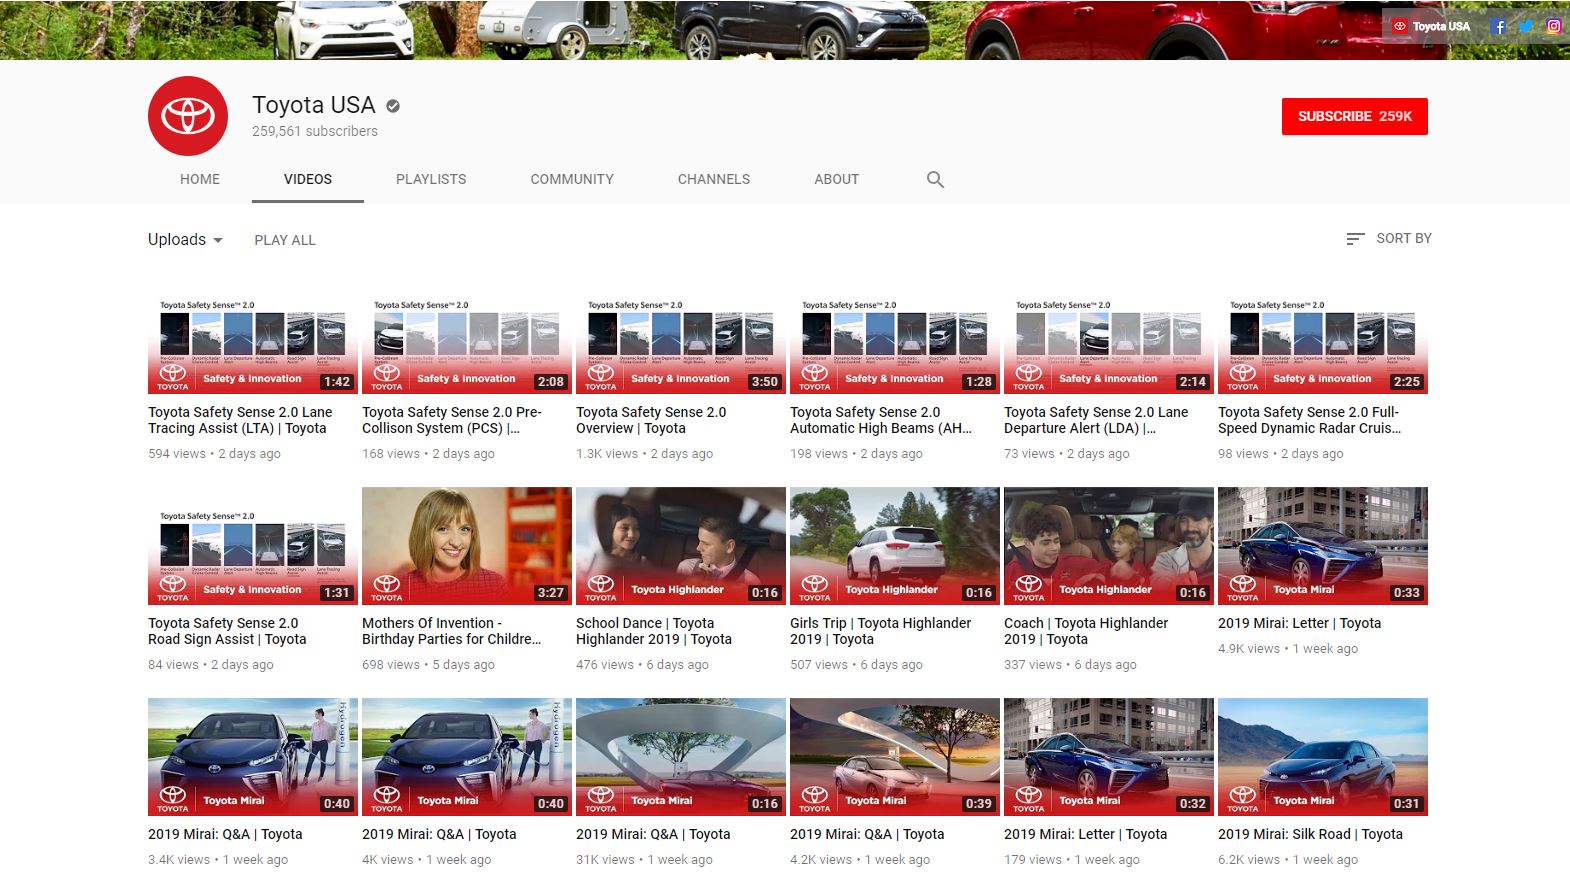
Task: Select the Videos tab
Action: coord(308,180)
